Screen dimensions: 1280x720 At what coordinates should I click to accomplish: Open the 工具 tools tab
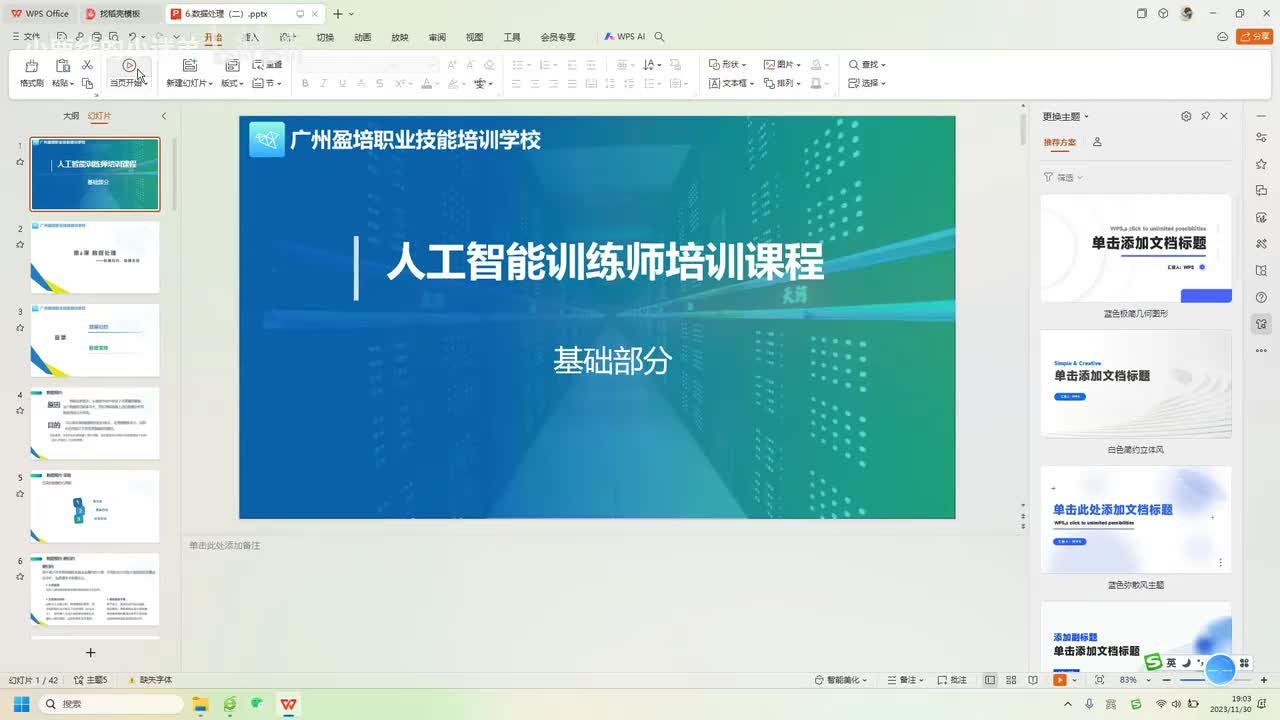tap(512, 37)
